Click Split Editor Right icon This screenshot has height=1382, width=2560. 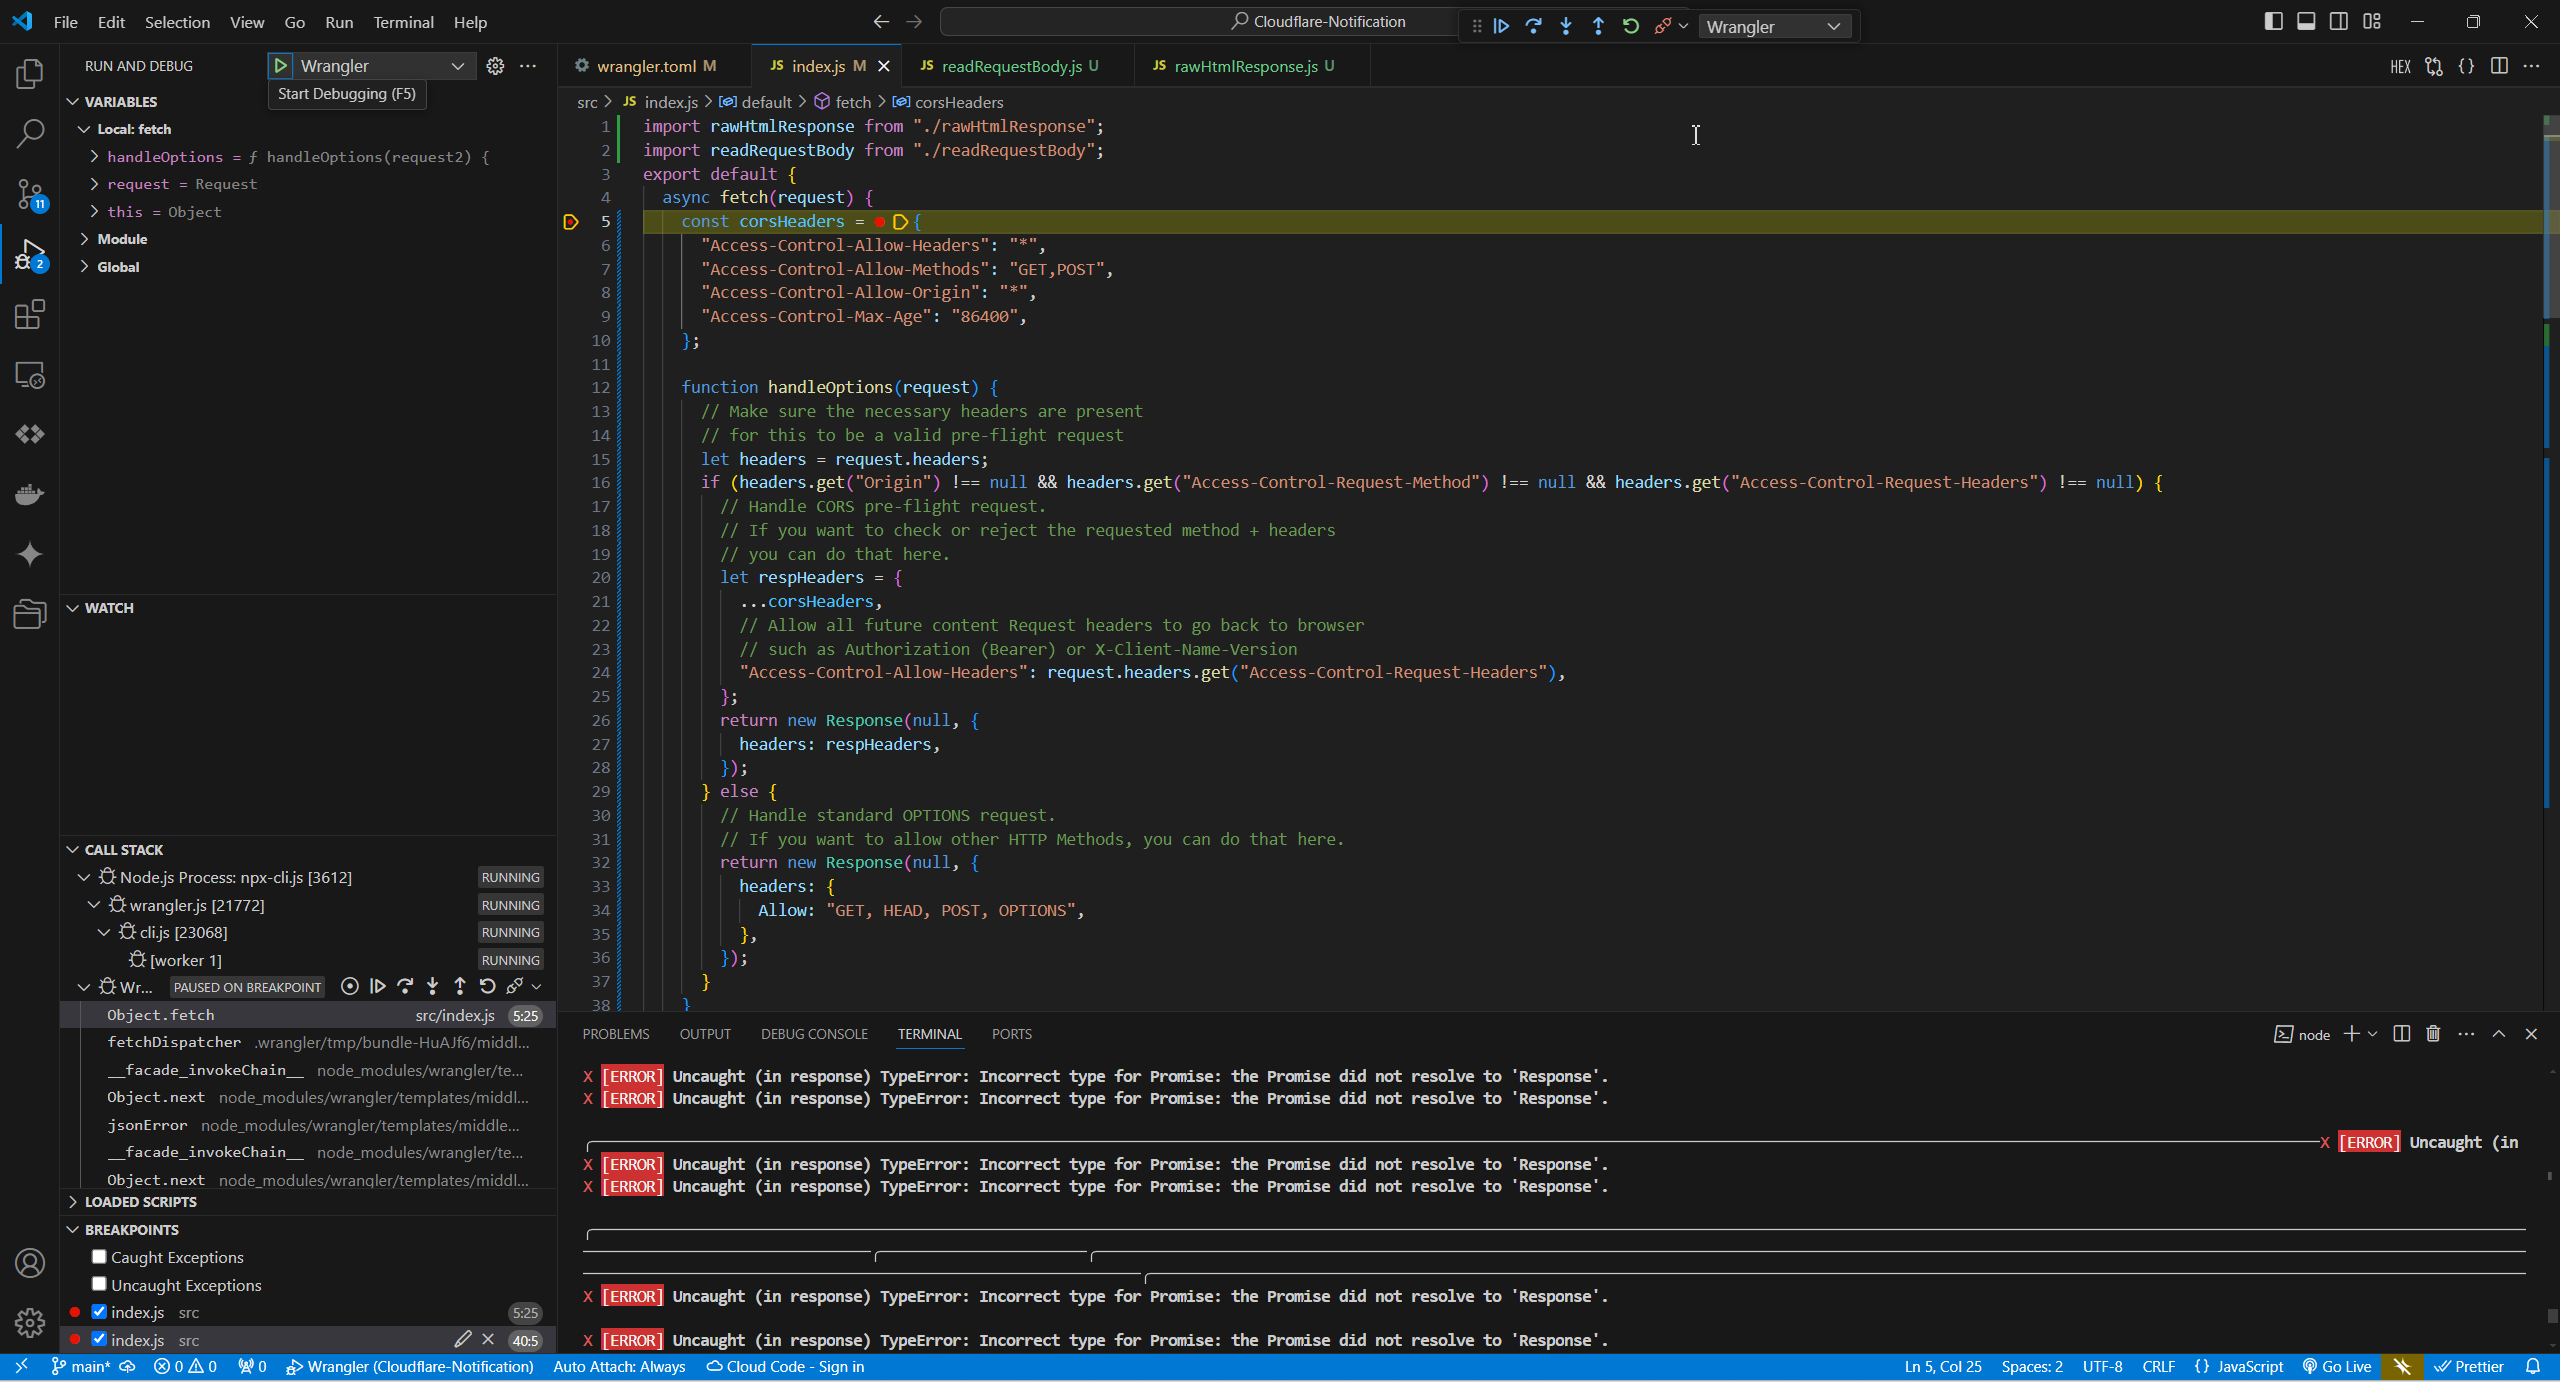coord(2498,66)
